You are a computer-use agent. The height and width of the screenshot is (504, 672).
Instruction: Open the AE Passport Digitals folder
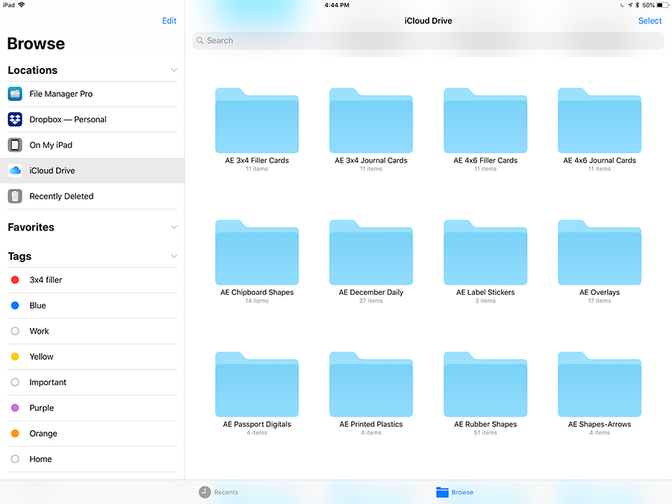257,384
